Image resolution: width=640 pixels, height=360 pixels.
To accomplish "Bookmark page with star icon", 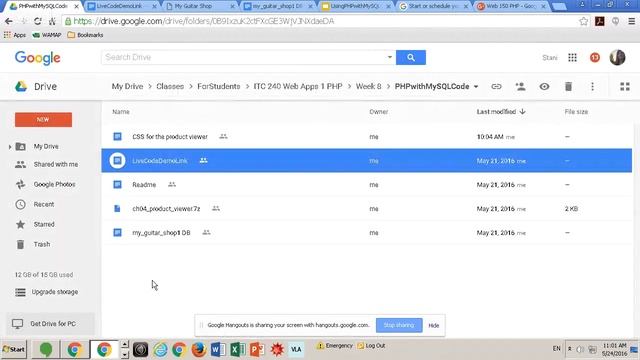I will point(583,21).
